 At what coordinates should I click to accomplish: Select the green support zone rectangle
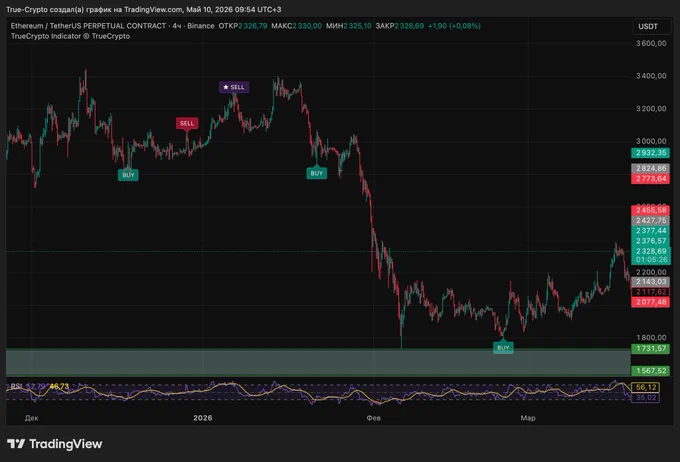coord(318,362)
